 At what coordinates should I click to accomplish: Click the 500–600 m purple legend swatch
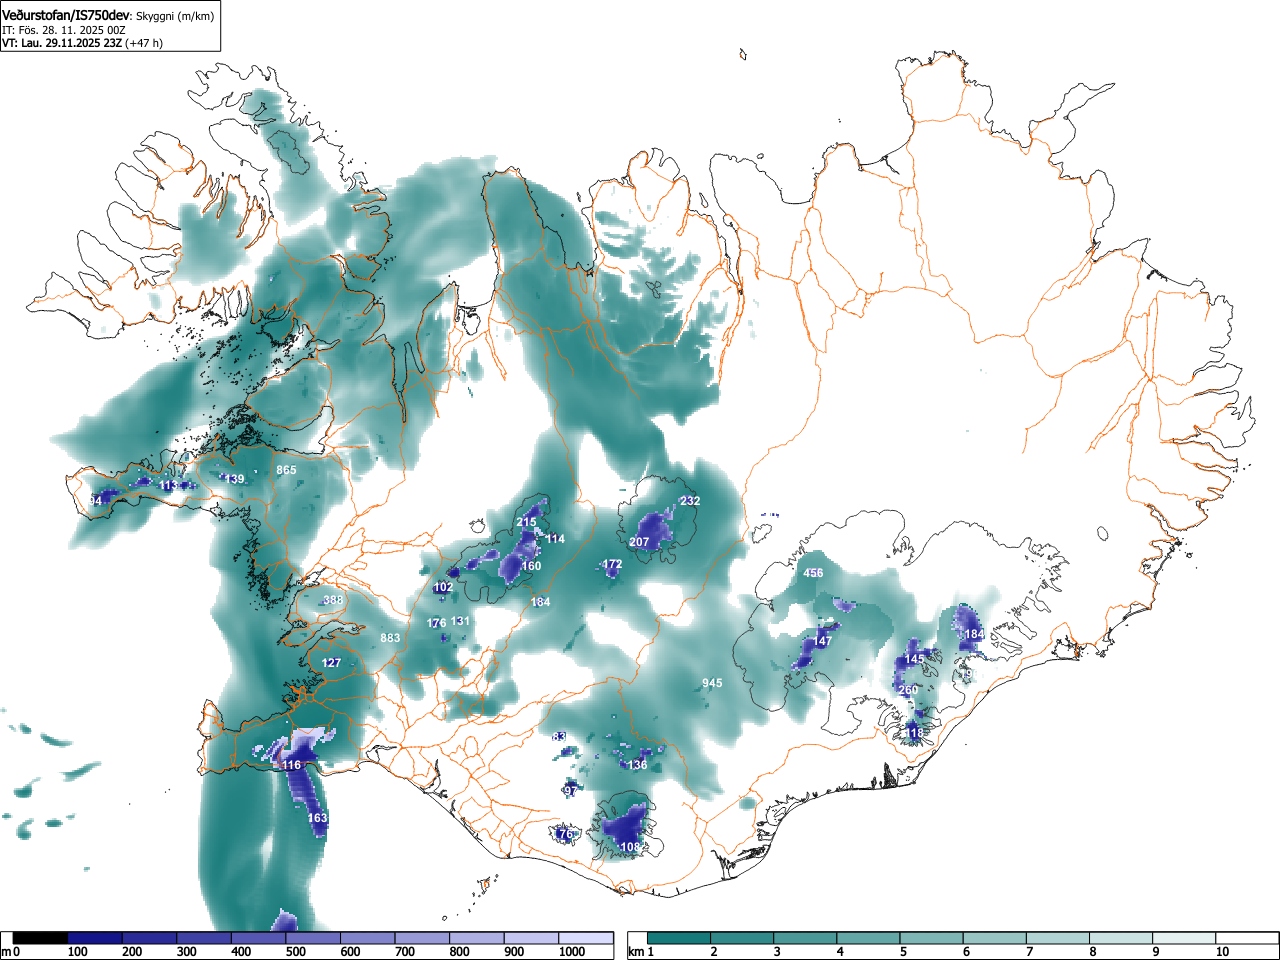313,938
